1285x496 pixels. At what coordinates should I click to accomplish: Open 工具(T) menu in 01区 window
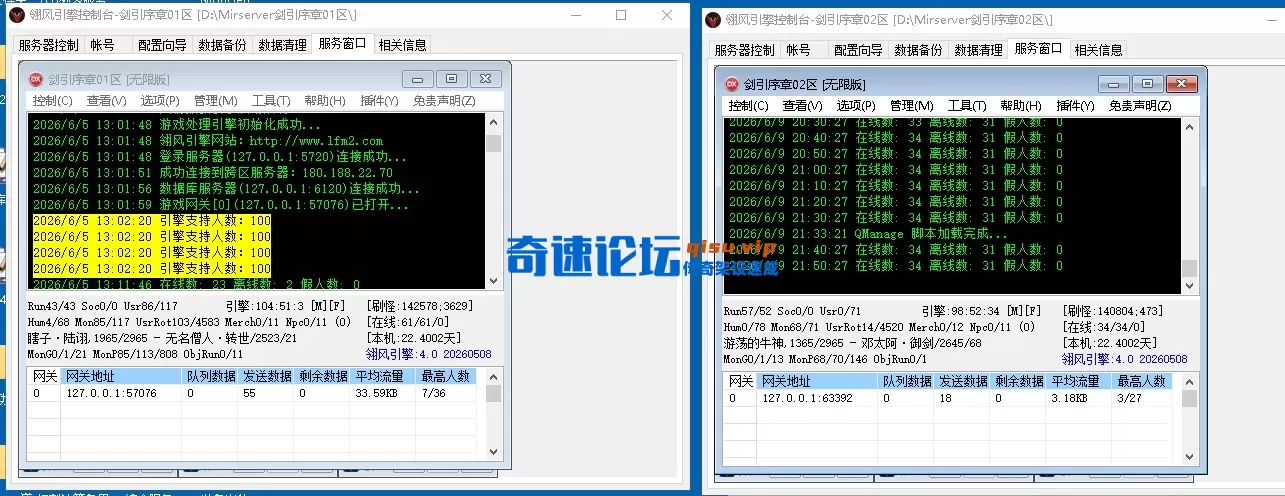click(x=270, y=101)
